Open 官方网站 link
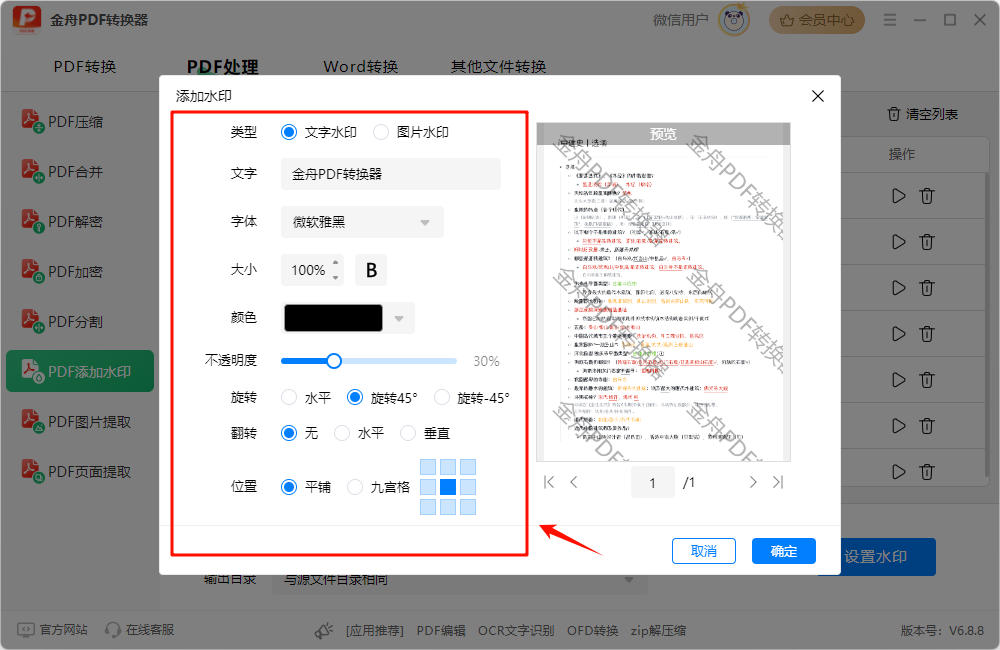The height and width of the screenshot is (650, 1000). (x=52, y=630)
